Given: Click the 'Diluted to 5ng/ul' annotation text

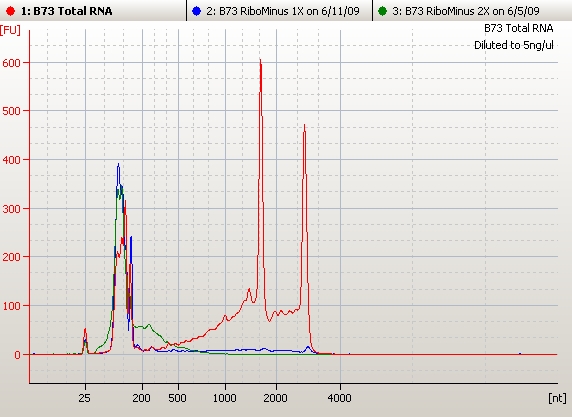Looking at the screenshot, I should click(x=514, y=45).
